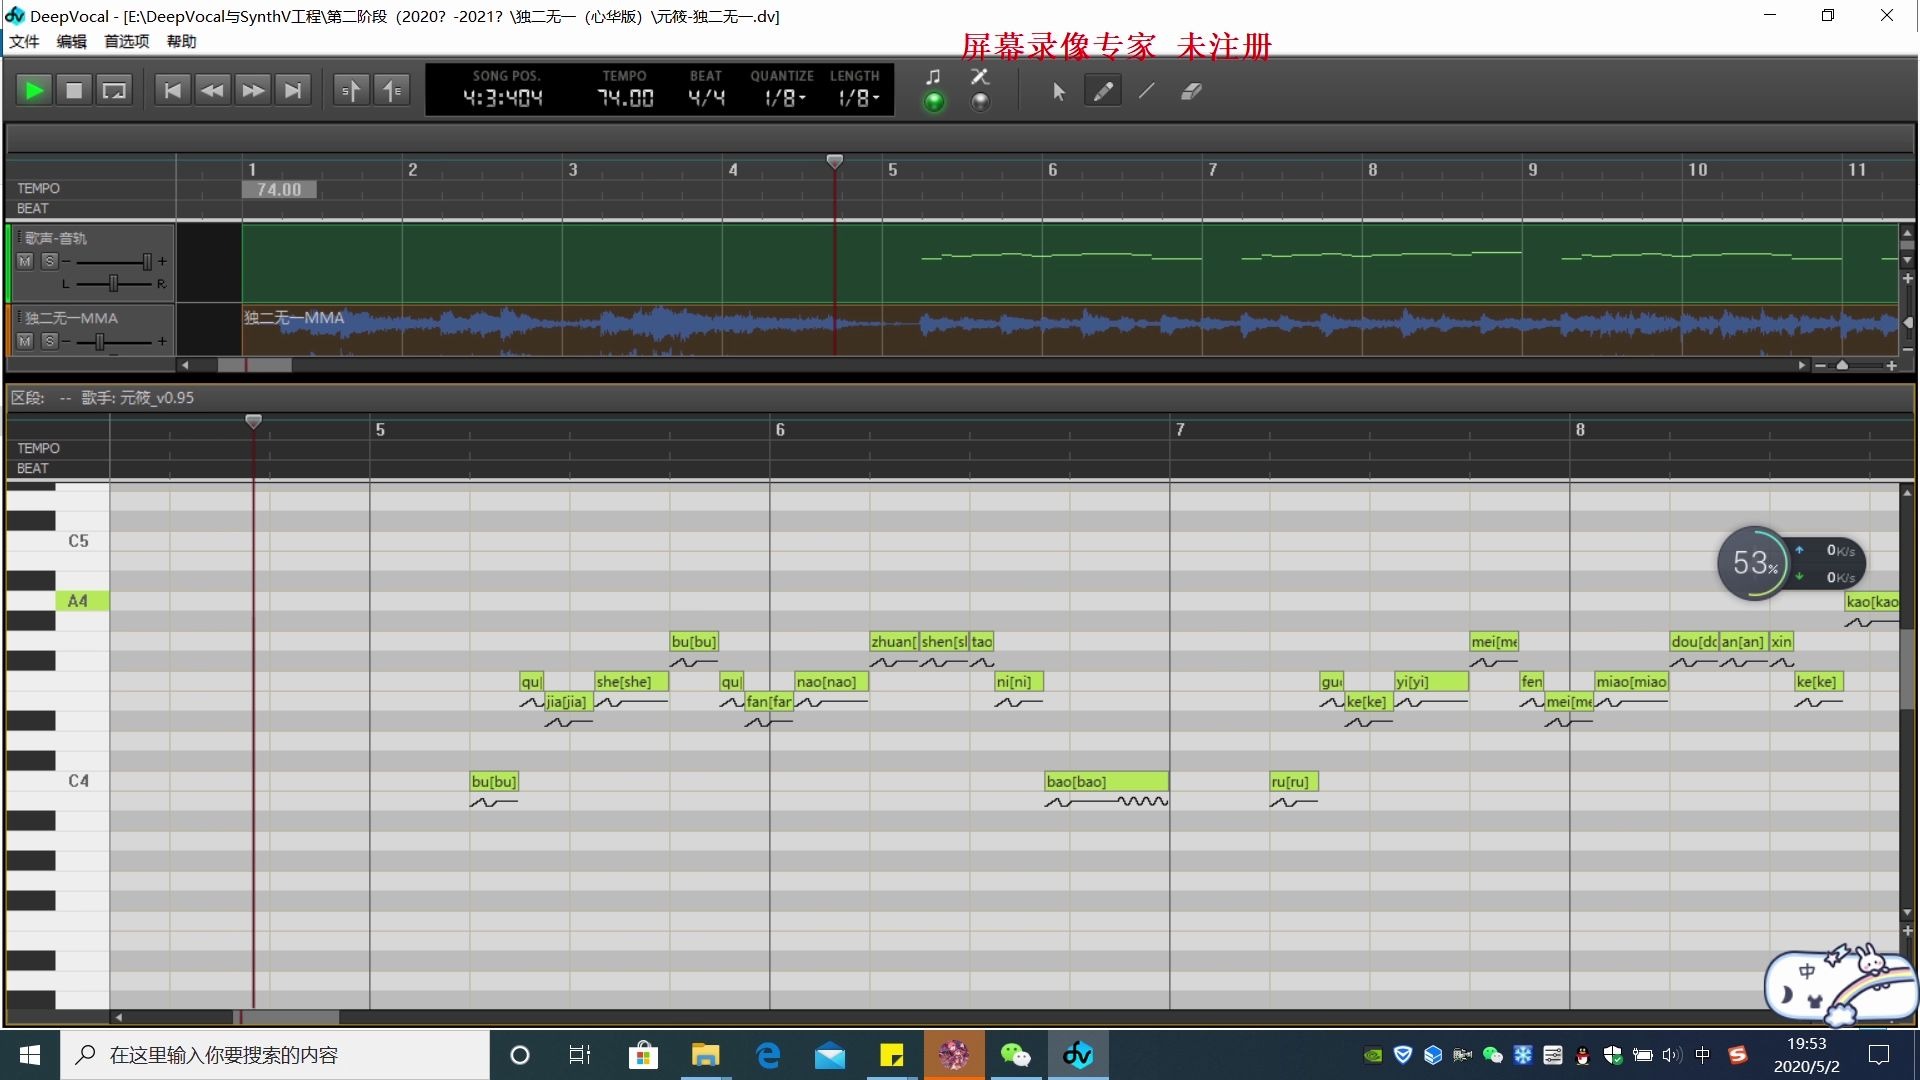Image resolution: width=1920 pixels, height=1080 pixels.
Task: Open the 首选项 menu
Action: pyautogui.click(x=126, y=41)
